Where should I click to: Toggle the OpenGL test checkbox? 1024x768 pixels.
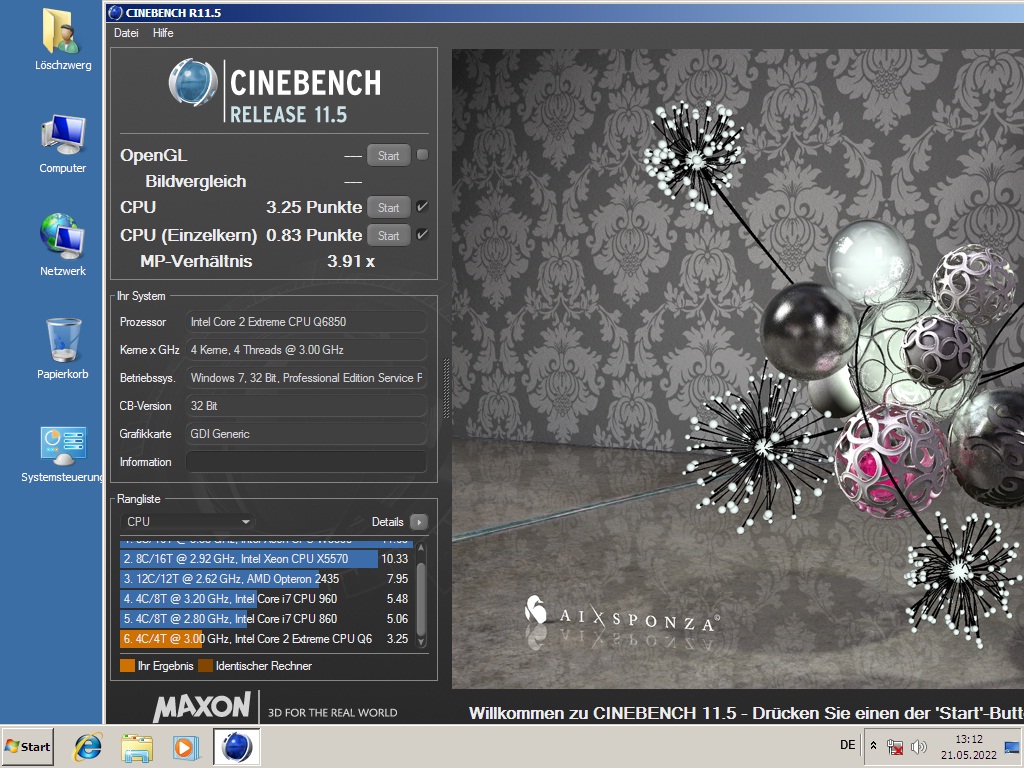point(423,155)
